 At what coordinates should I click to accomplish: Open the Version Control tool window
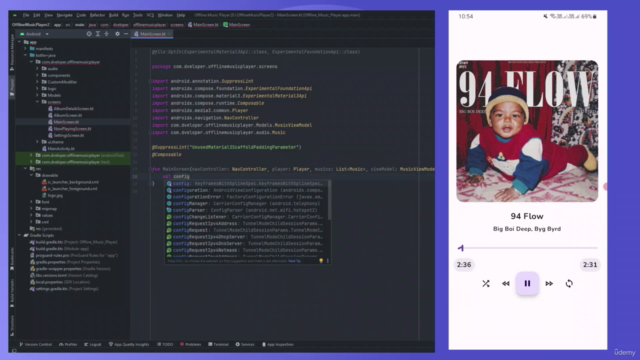[36, 344]
